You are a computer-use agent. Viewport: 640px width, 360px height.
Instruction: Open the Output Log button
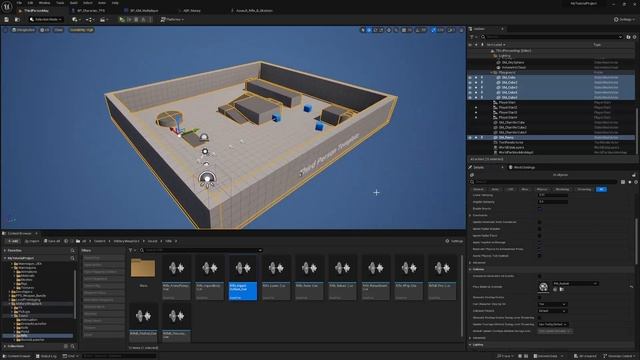pos(46,356)
